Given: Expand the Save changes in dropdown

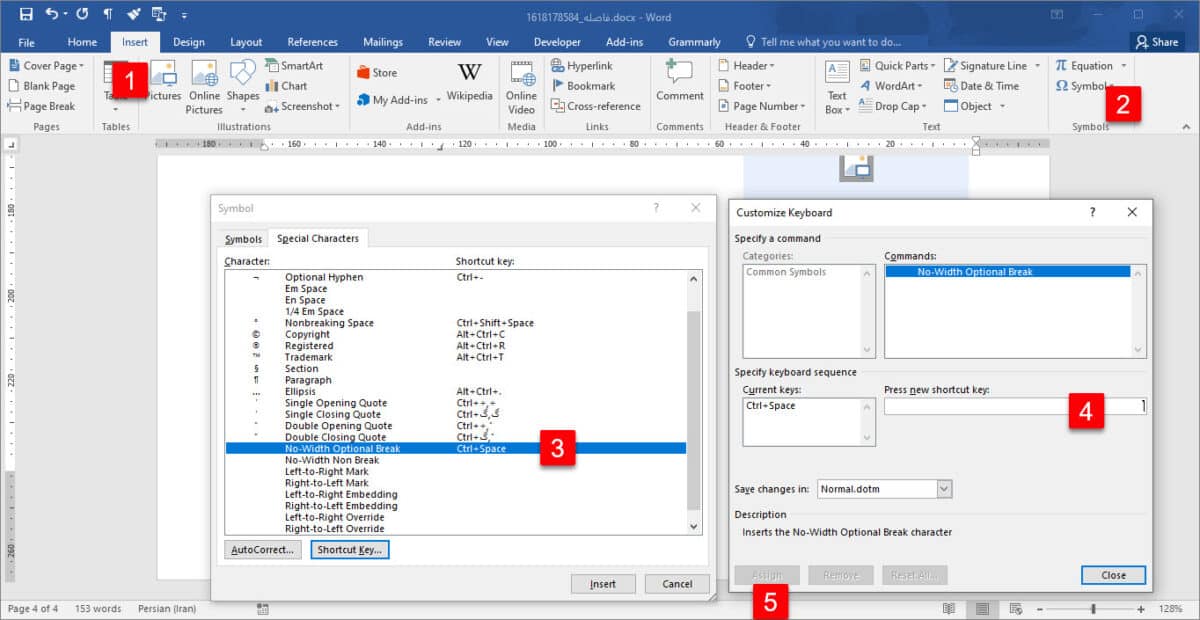Looking at the screenshot, I should coord(944,489).
